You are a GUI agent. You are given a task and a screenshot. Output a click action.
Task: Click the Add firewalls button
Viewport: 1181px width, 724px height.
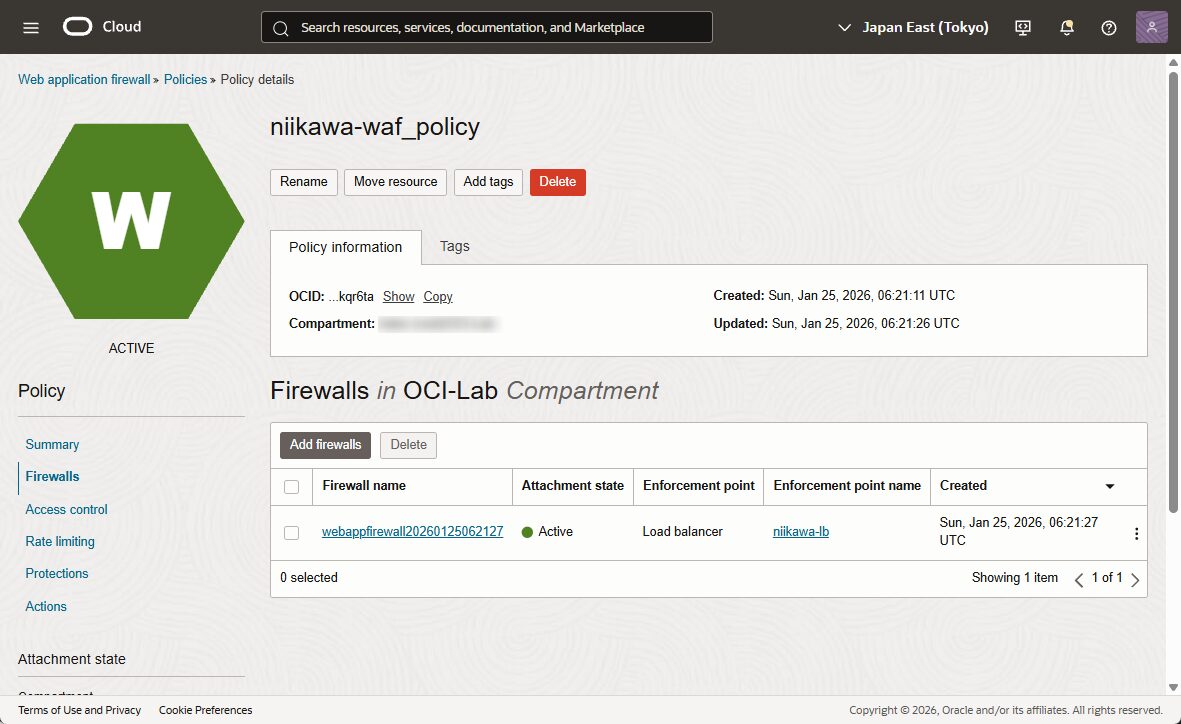325,445
